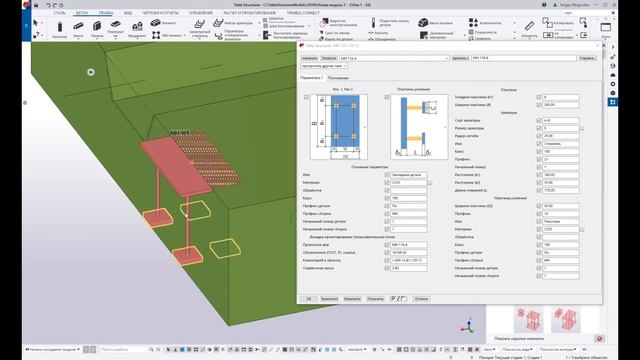Click the Undo arrow in title bar
The image size is (640, 360).
pos(48,5)
